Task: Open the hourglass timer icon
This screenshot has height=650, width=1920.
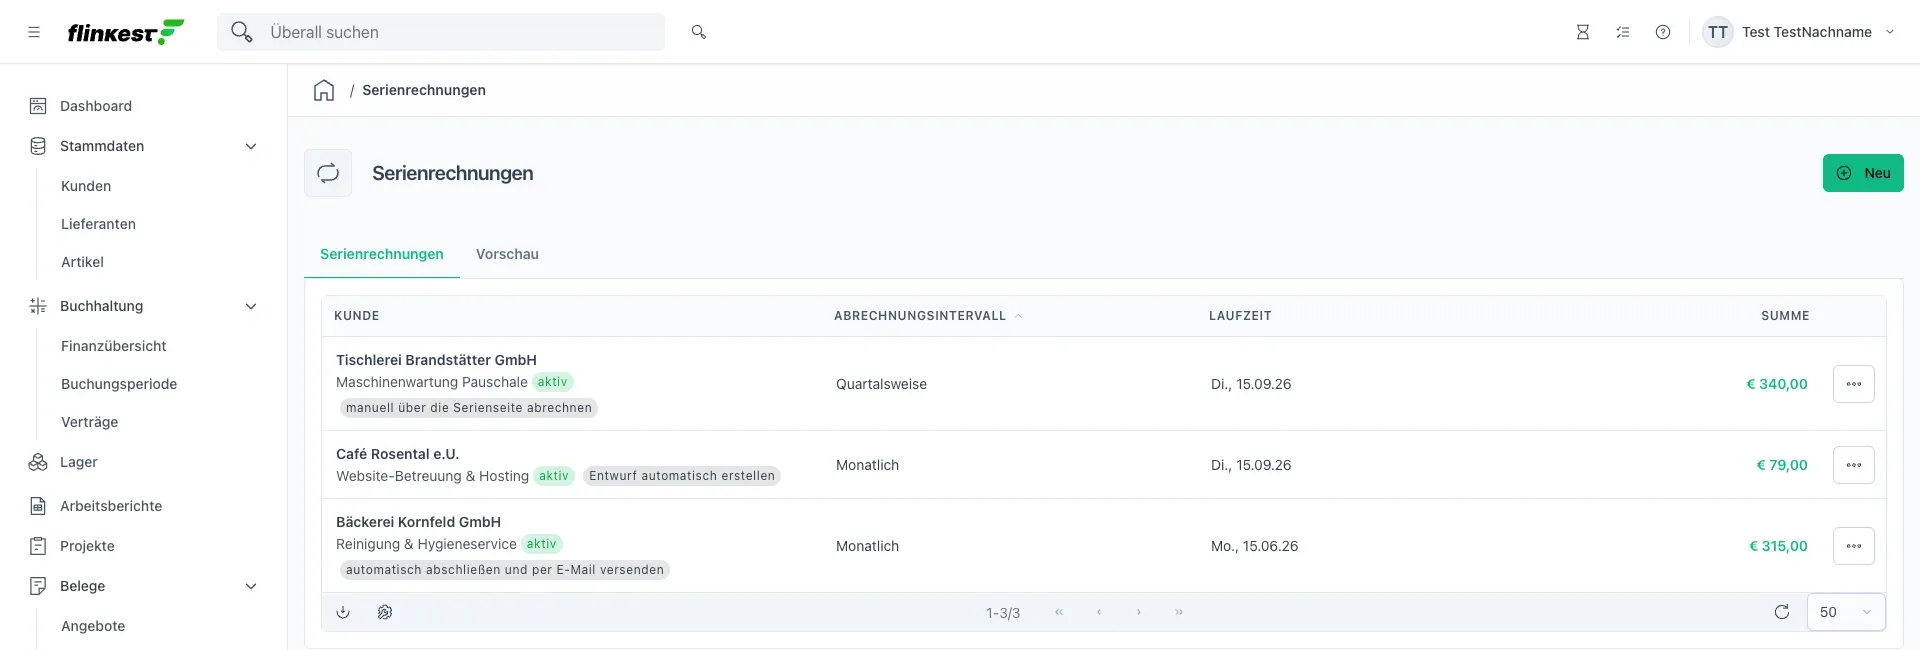Action: click(x=1583, y=32)
